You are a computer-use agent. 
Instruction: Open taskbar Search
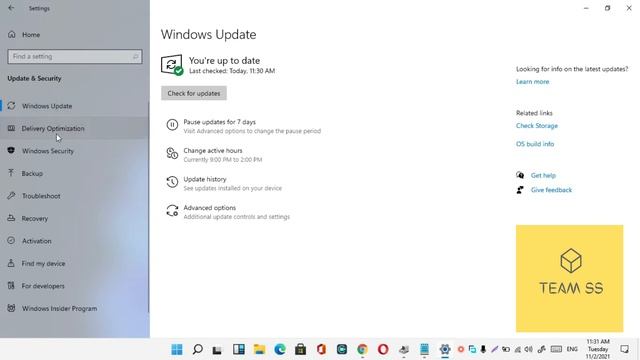198,349
